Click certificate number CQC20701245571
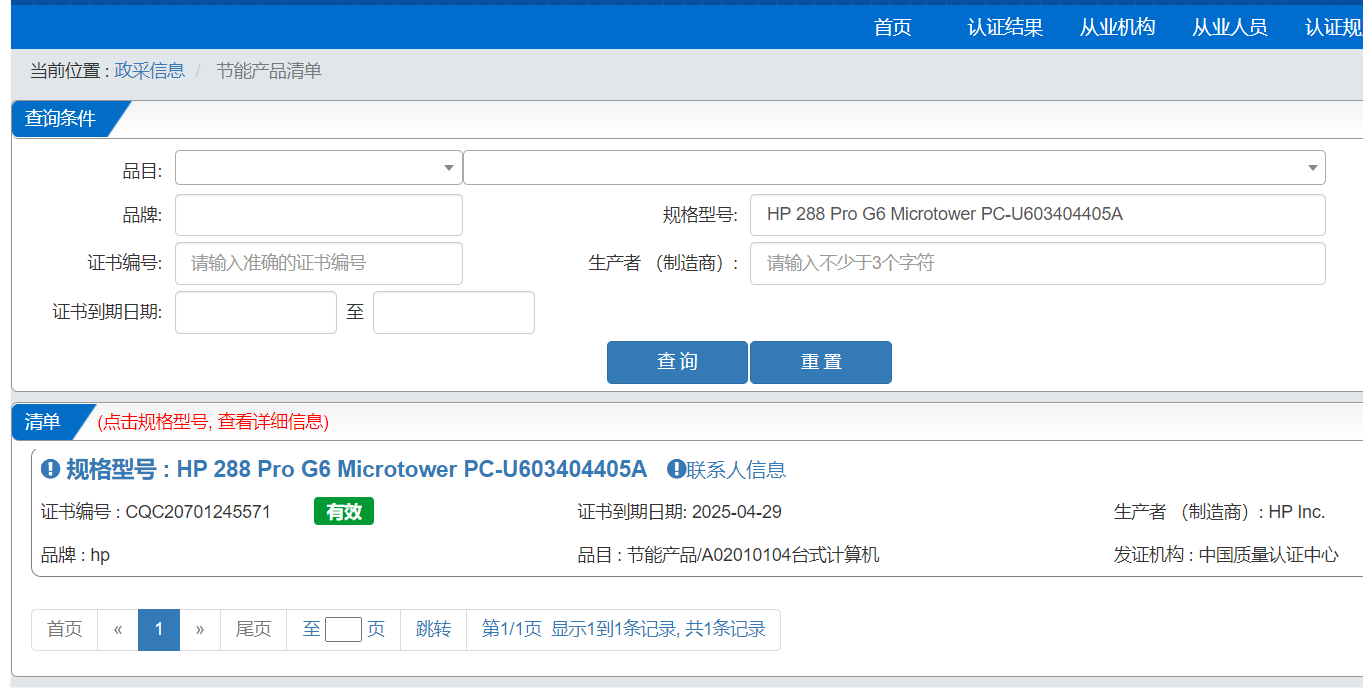 tap(198, 512)
